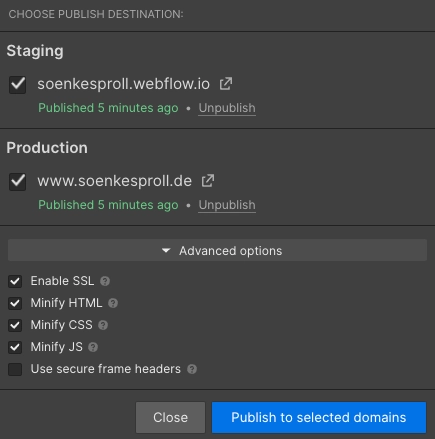
Task: Unpublish the production soenkesproll.de site
Action: tap(227, 205)
